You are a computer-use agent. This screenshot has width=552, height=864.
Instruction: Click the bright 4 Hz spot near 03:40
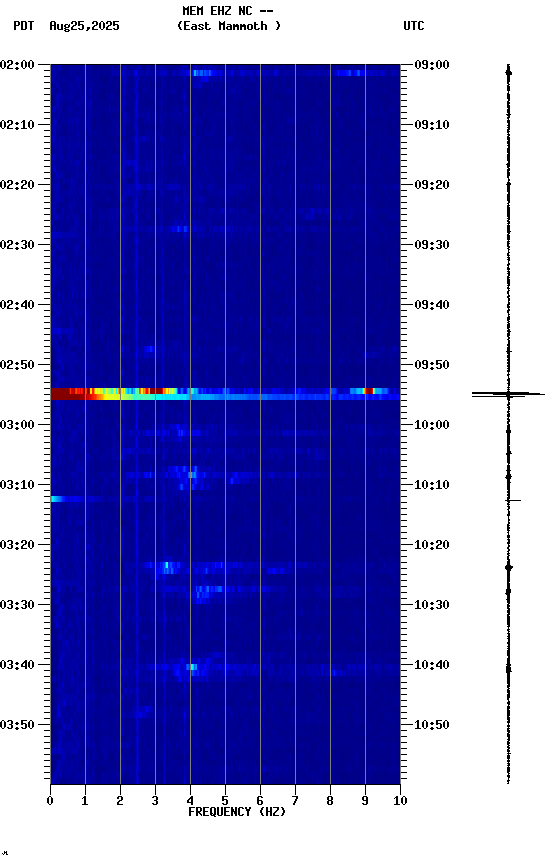pyautogui.click(x=192, y=667)
